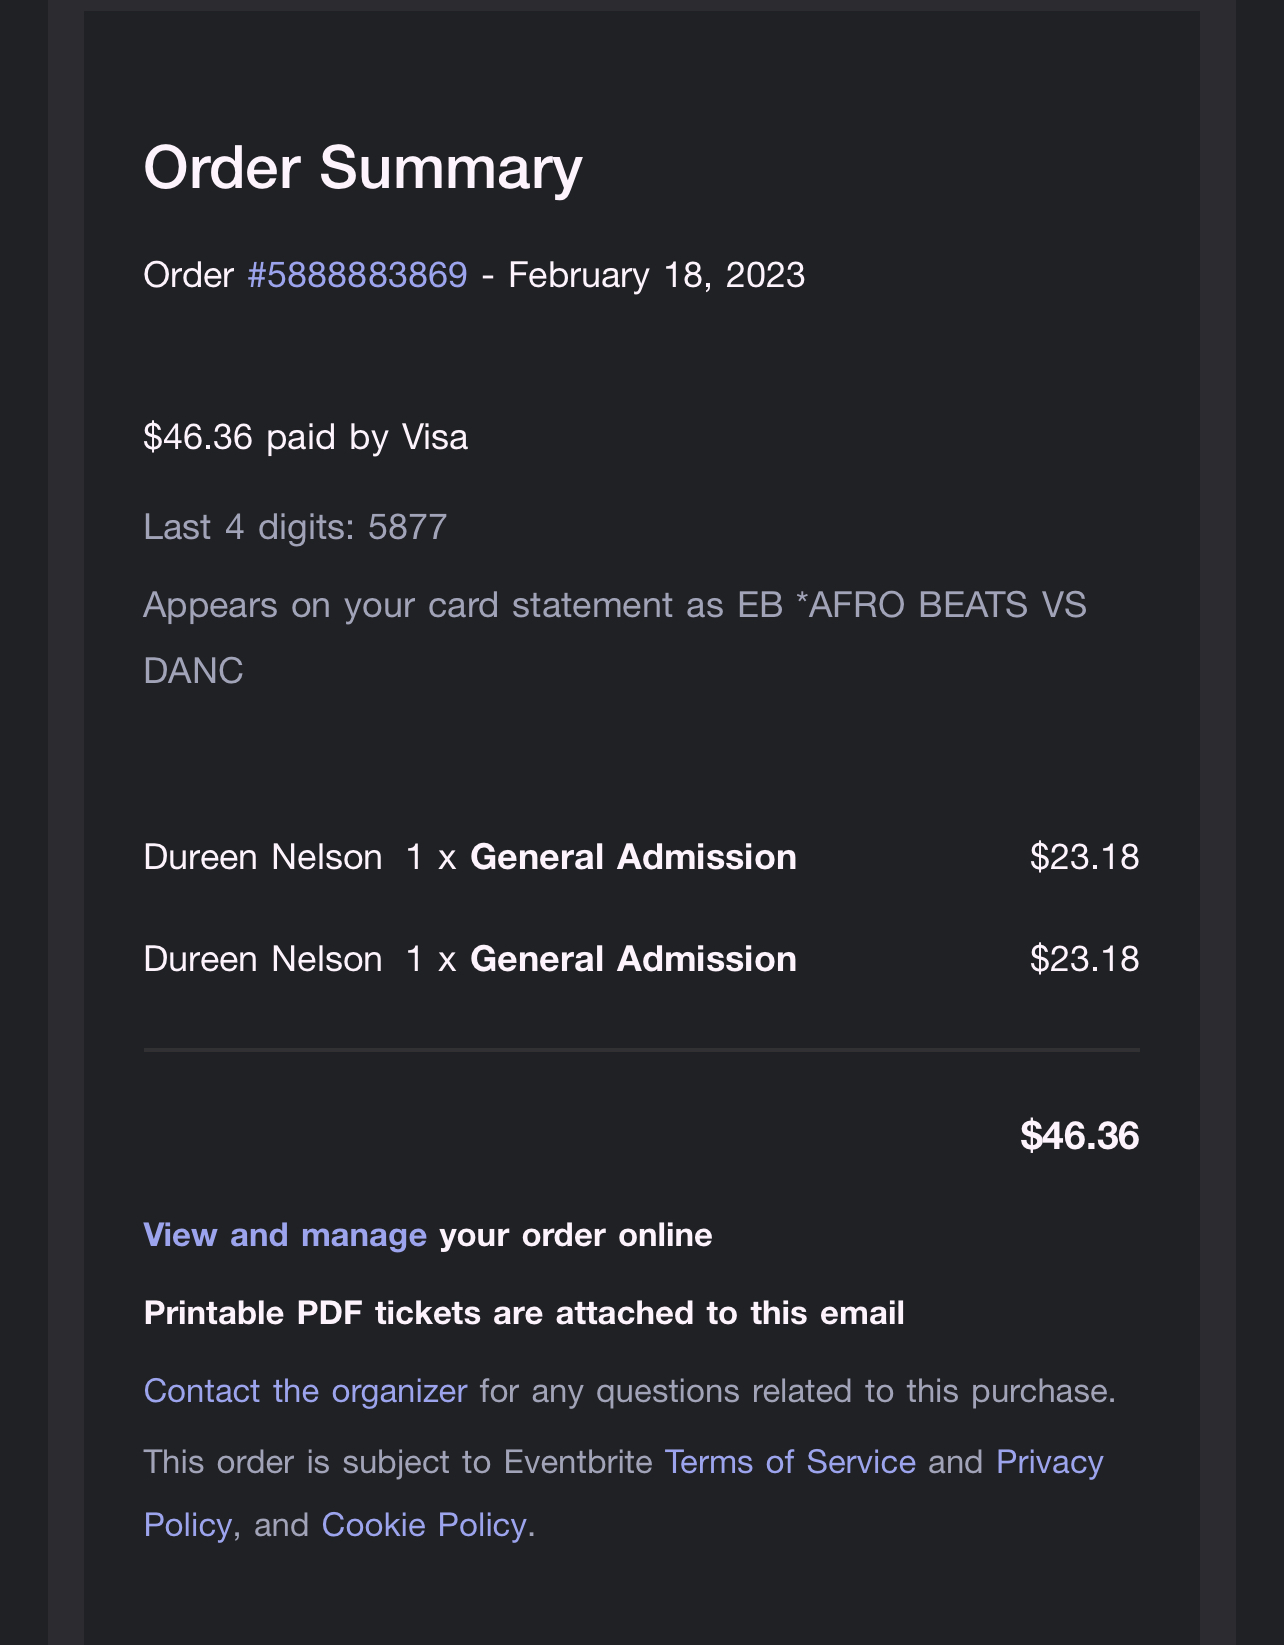Viewport: 1284px width, 1645px height.
Task: Select the second General Admission ticket label
Action: (x=633, y=959)
